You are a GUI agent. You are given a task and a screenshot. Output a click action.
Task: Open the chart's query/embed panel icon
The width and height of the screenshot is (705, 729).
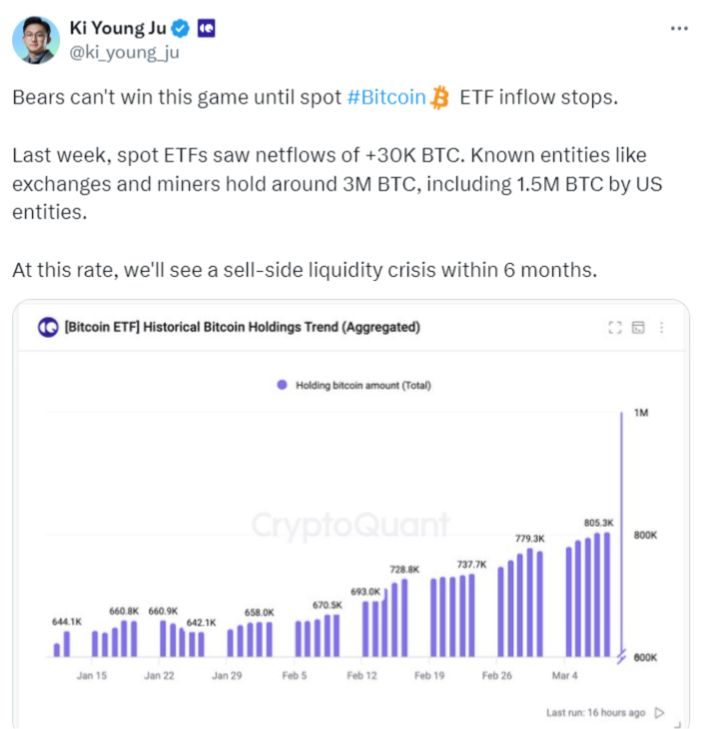tap(638, 327)
